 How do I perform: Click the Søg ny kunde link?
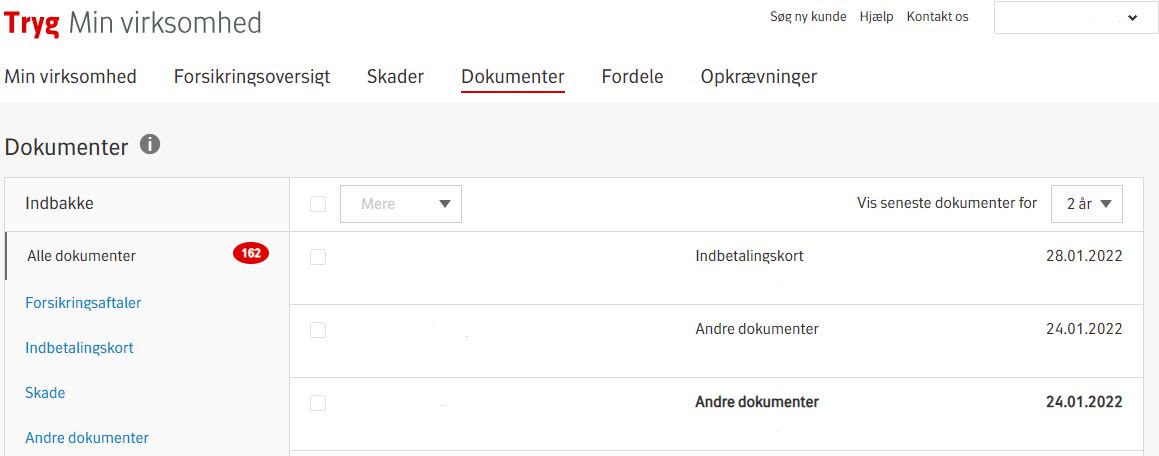[808, 17]
